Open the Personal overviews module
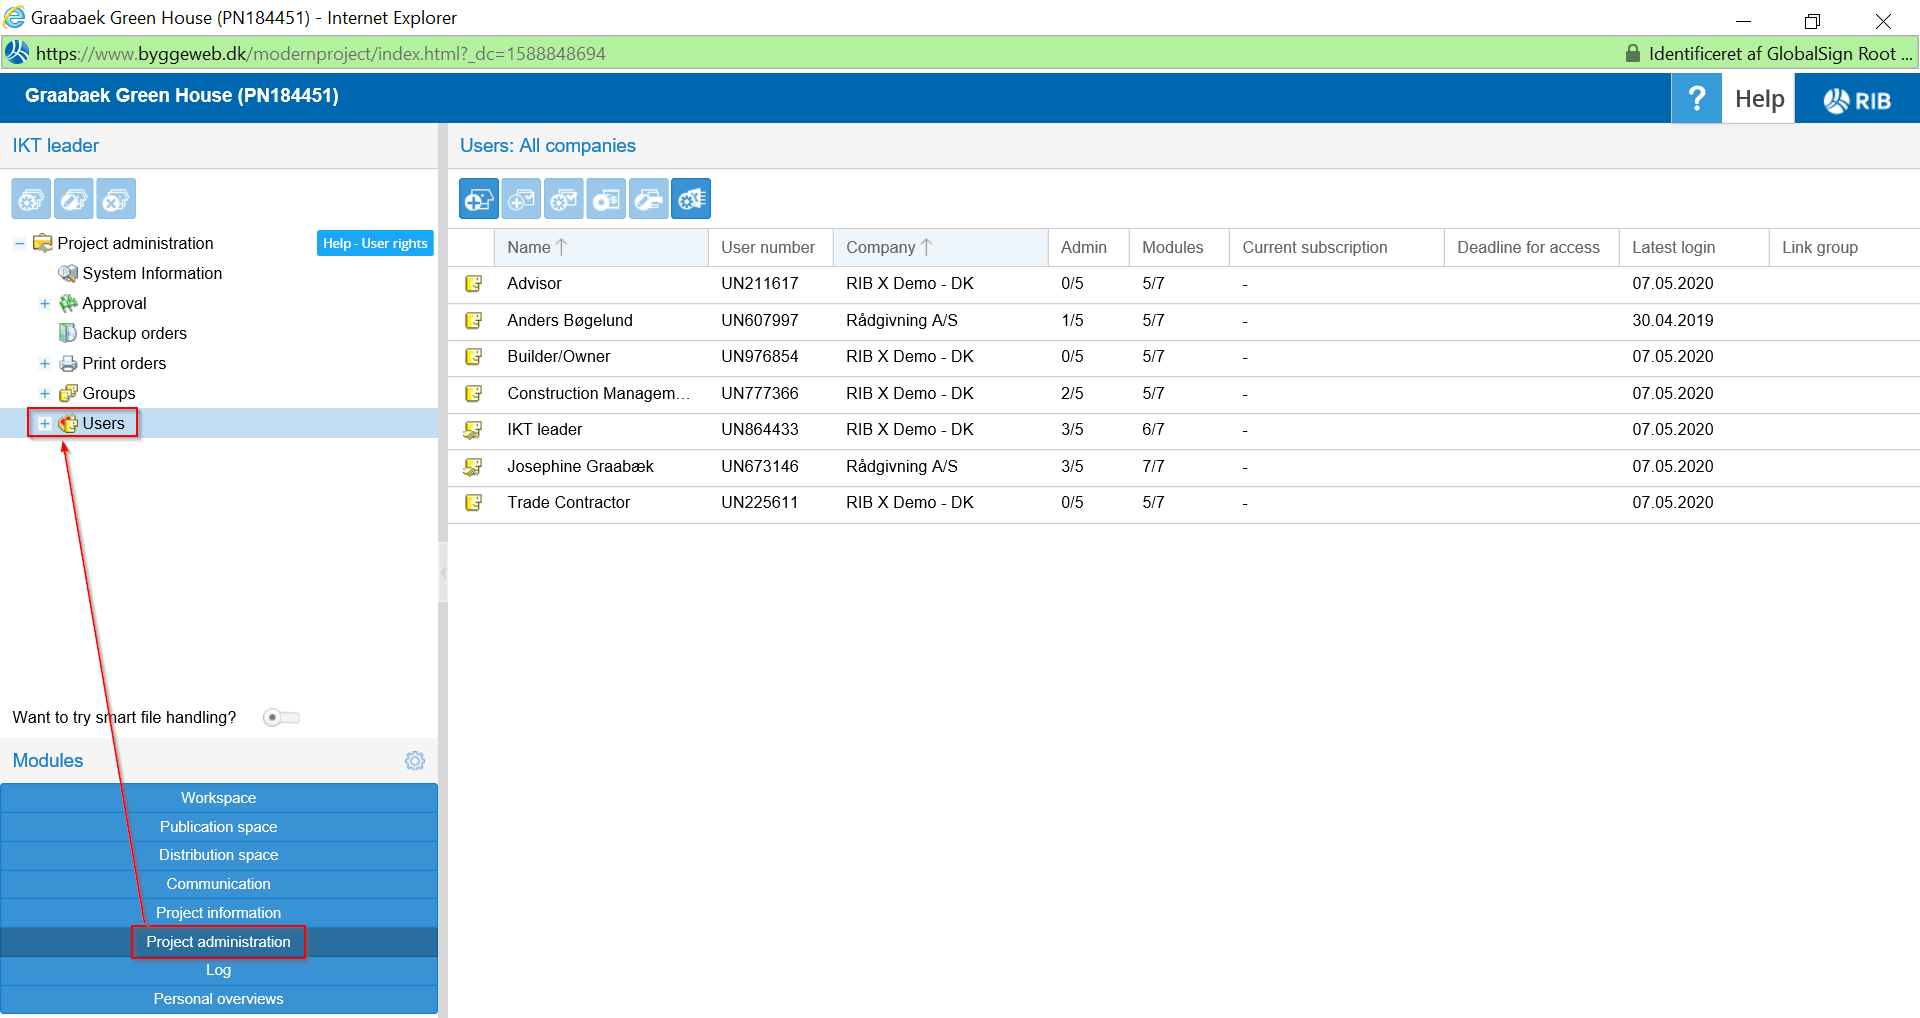The image size is (1920, 1018). coord(218,999)
